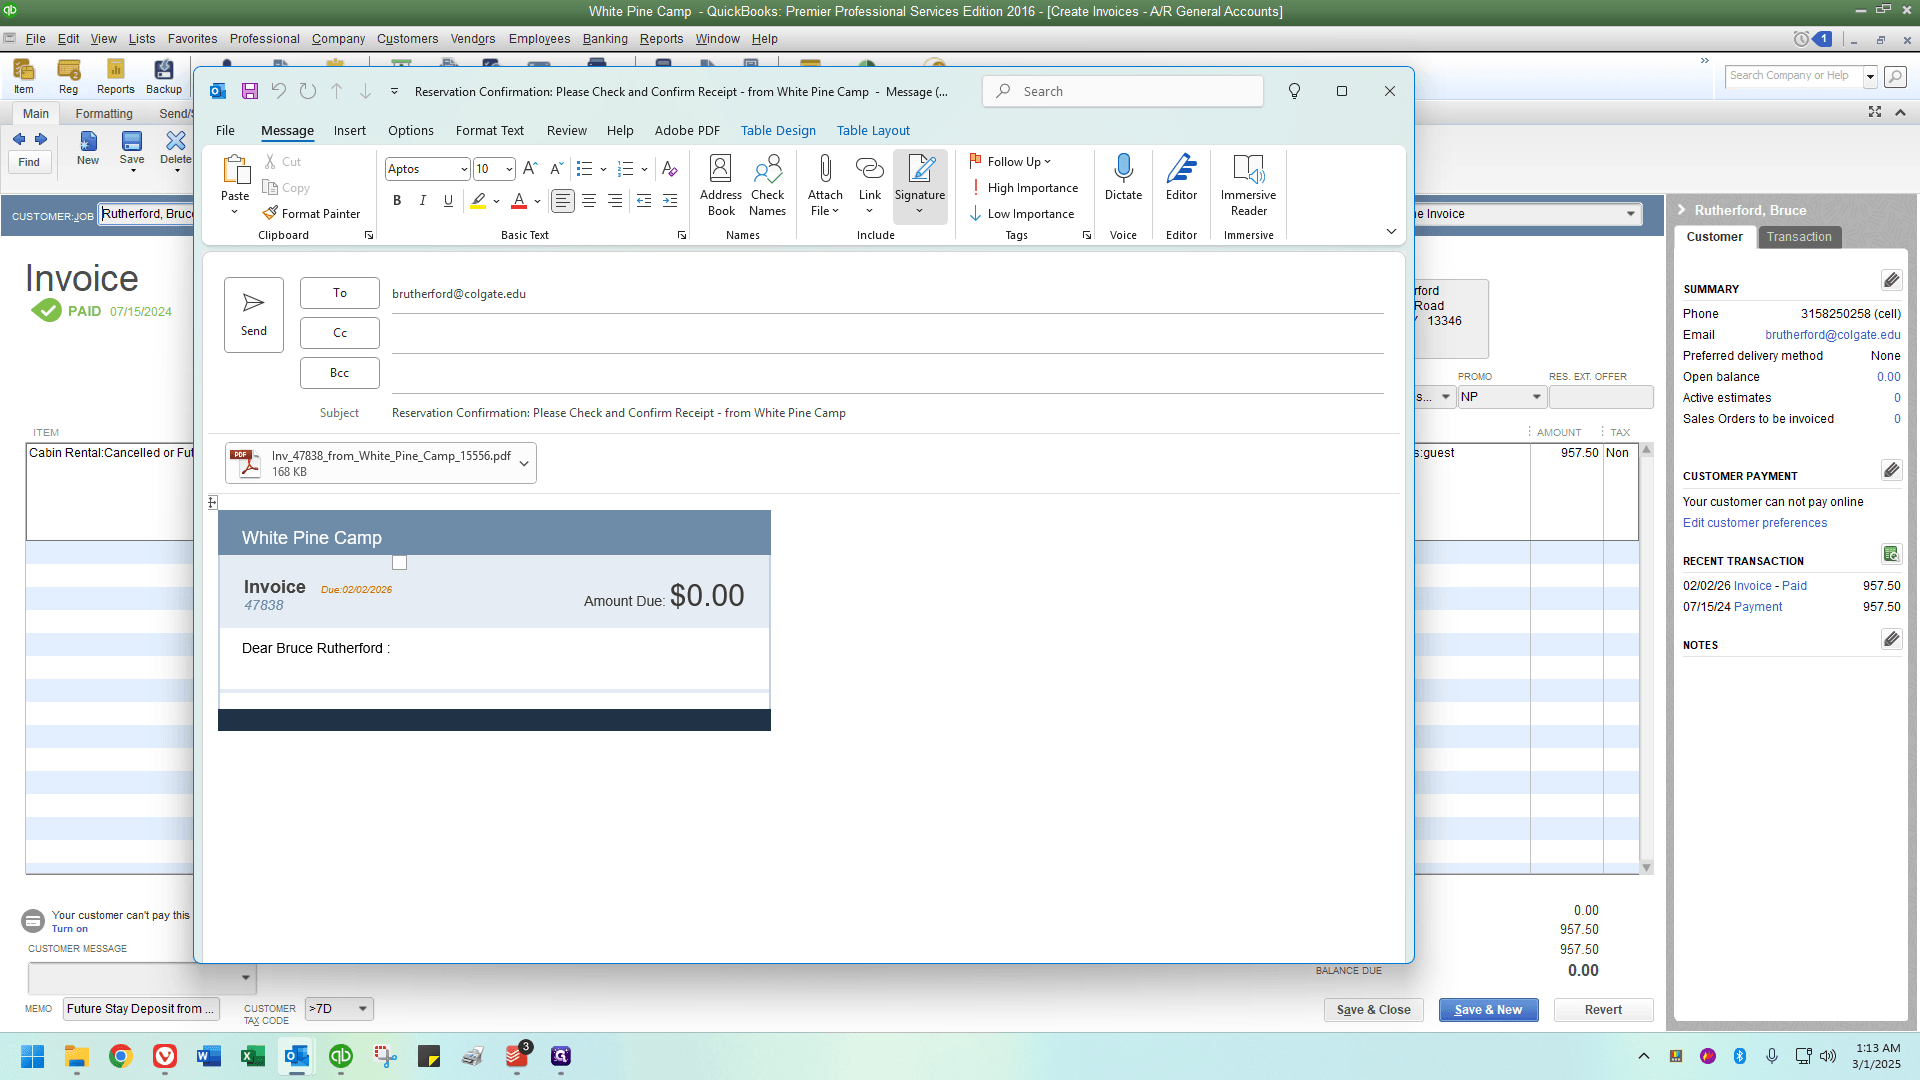Open the PROMO NP dropdown
This screenshot has height=1080, width=1920.
(1537, 397)
